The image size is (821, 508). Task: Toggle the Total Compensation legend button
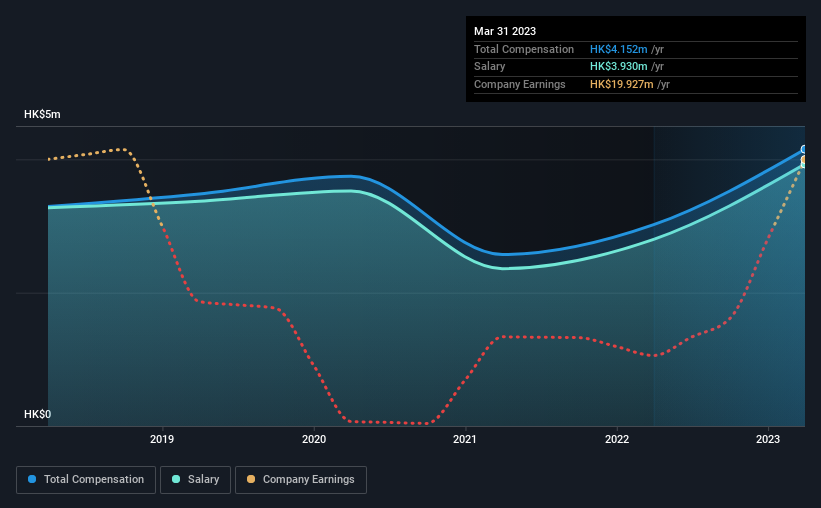pos(86,480)
